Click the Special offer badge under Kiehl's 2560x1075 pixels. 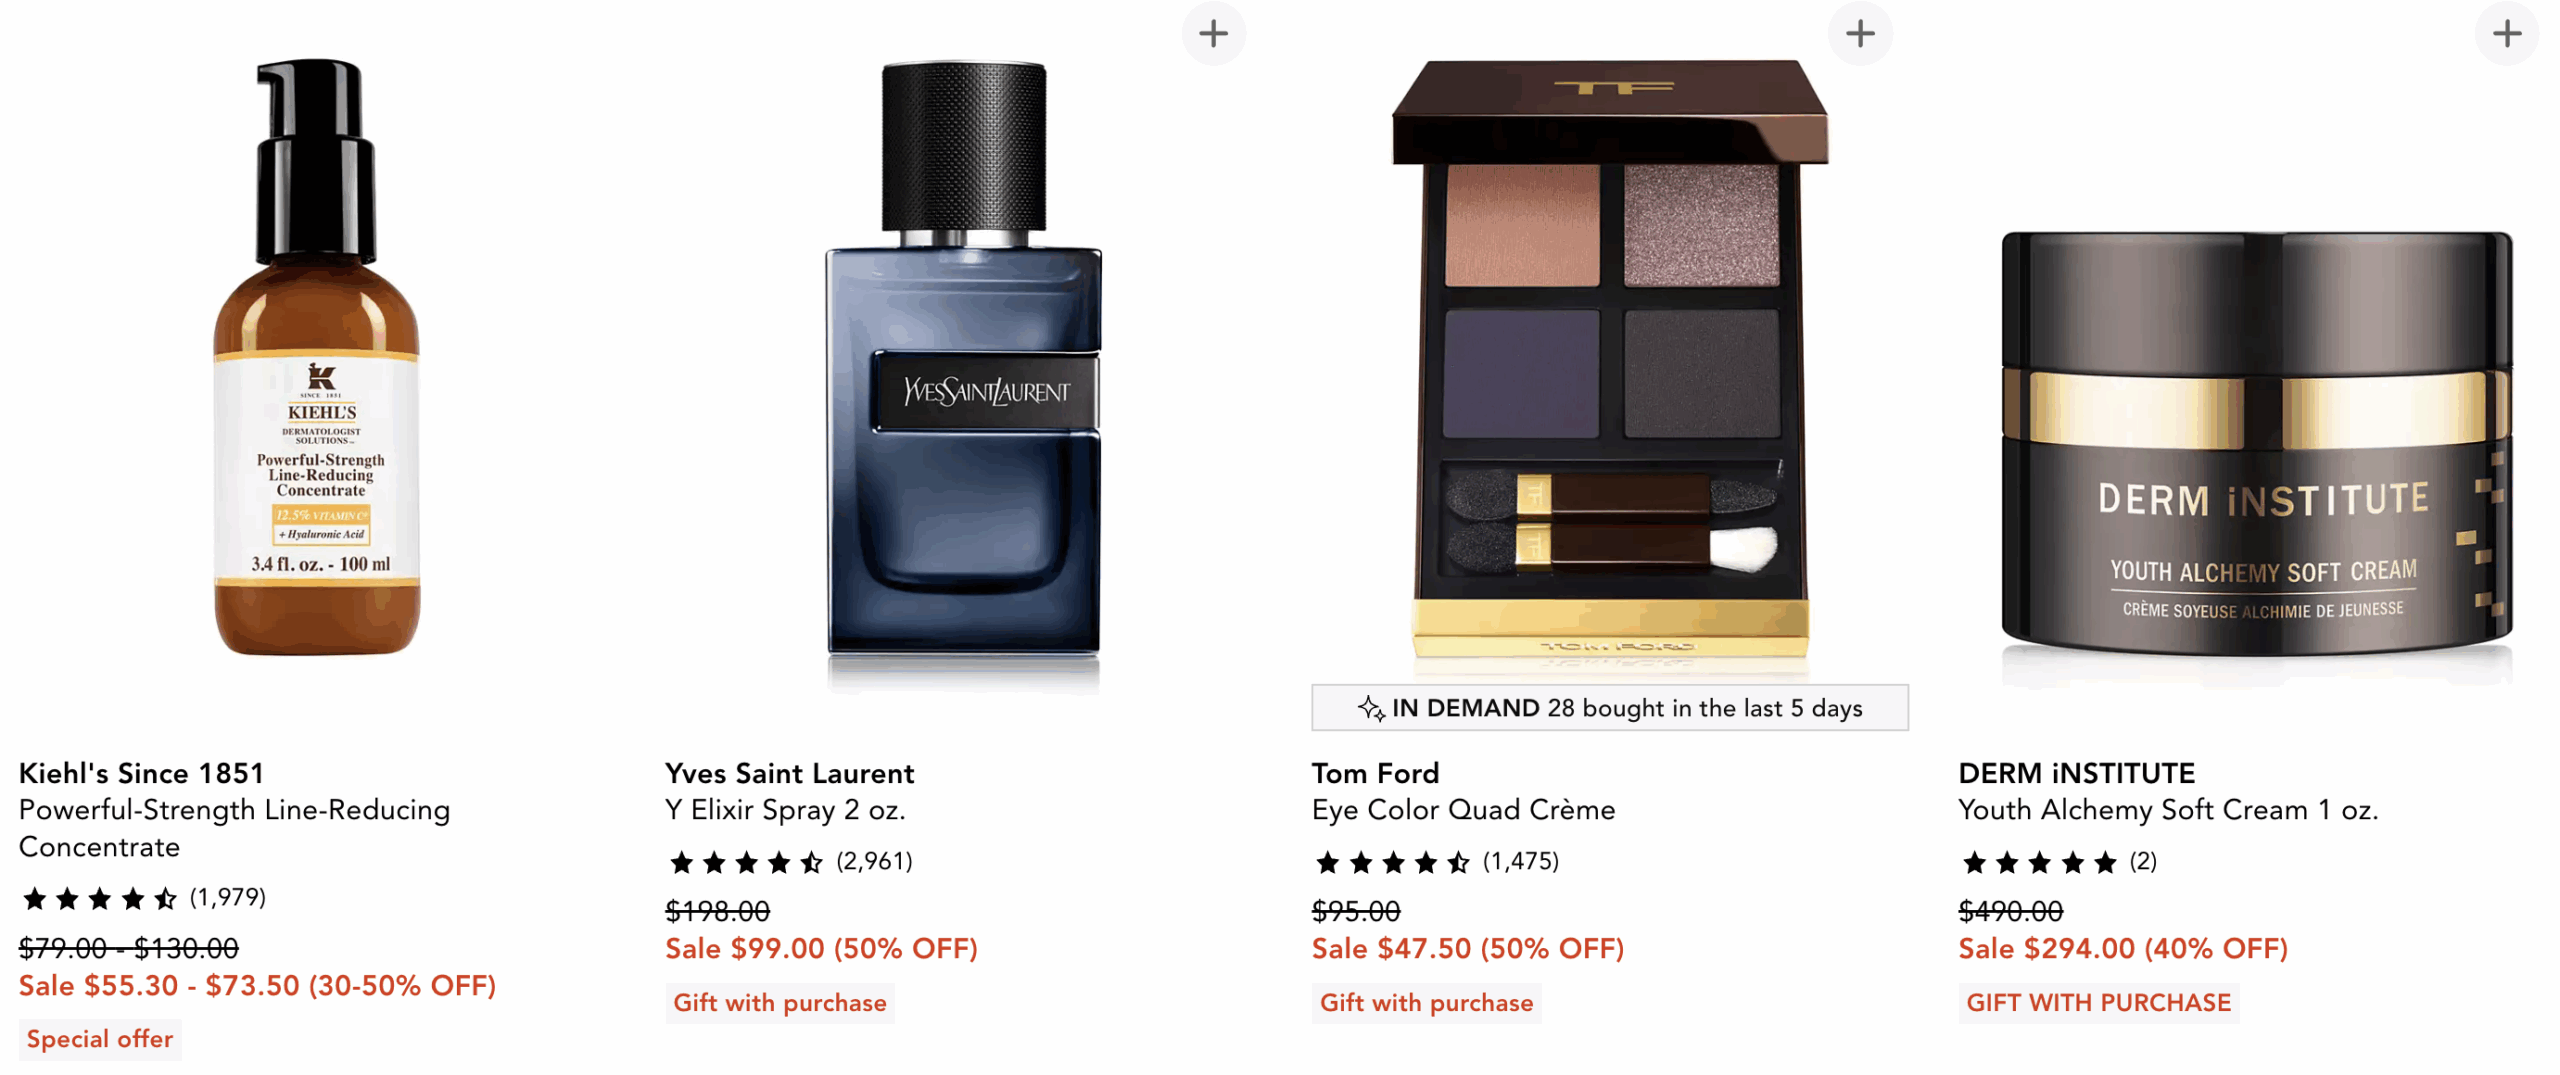[x=100, y=1039]
